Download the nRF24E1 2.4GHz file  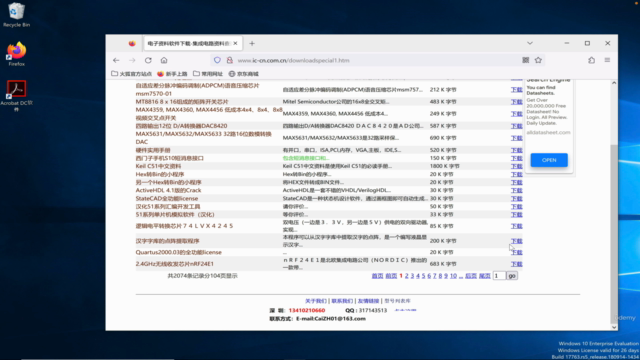pyautogui.click(x=517, y=264)
